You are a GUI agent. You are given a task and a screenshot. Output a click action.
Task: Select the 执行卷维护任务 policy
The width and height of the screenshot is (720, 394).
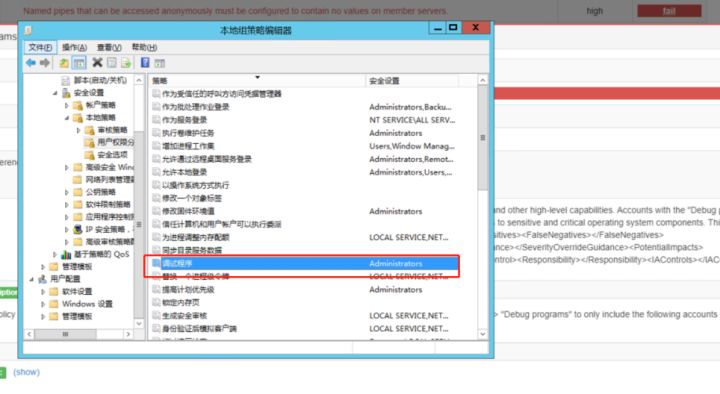[188, 133]
